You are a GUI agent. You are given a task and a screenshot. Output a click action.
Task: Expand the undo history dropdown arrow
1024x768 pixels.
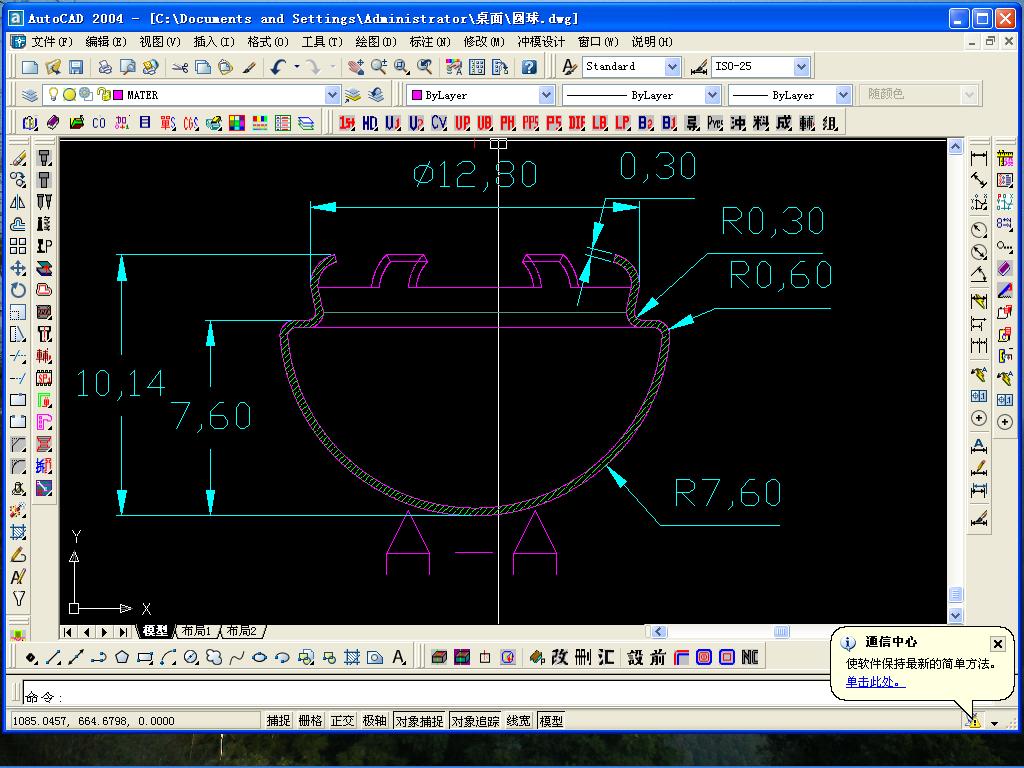click(296, 67)
